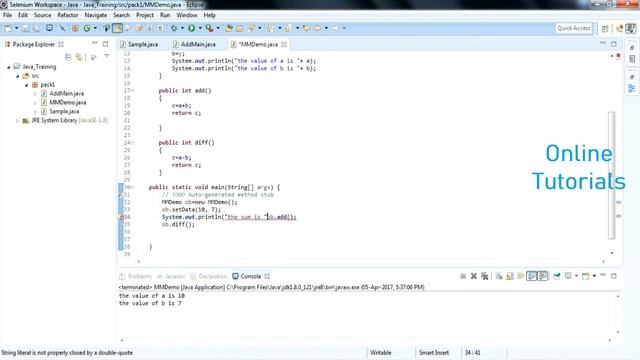Open the Project menu
The image size is (640, 360).
(x=145, y=15)
